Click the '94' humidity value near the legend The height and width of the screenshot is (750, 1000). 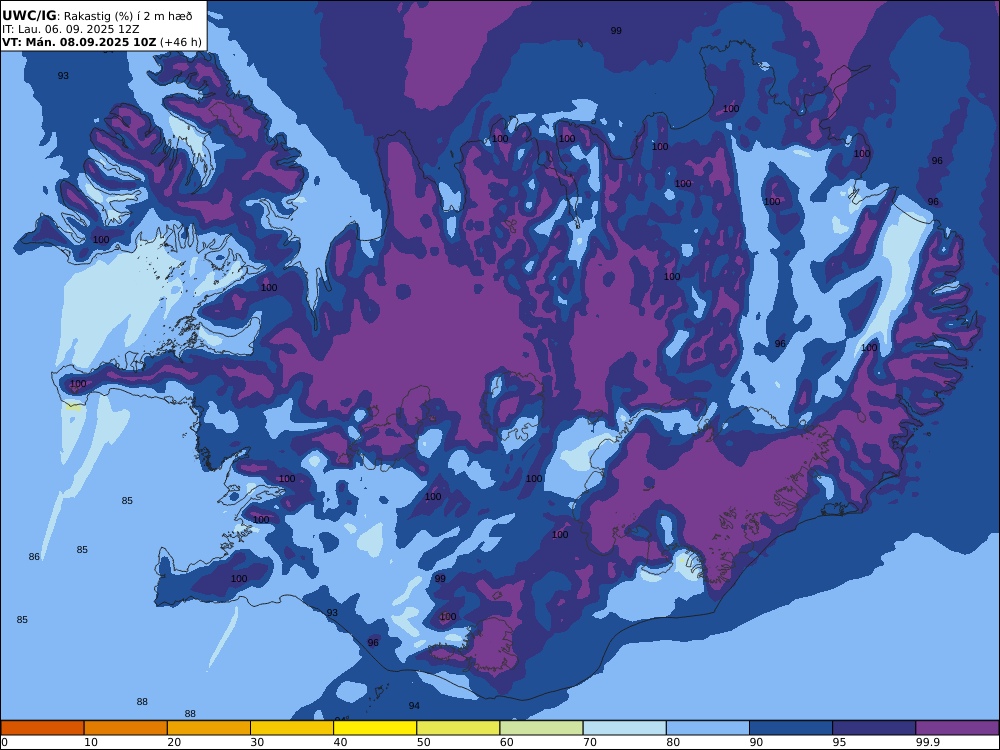click(x=414, y=705)
